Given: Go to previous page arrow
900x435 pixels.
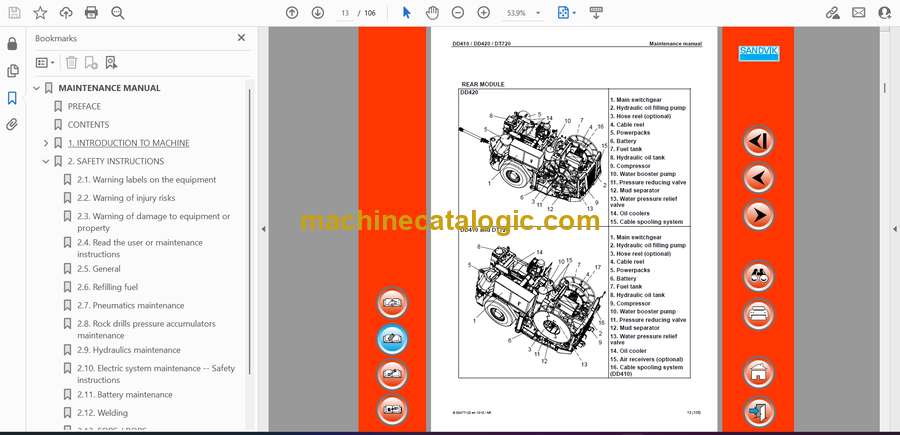Looking at the screenshot, I should point(292,13).
